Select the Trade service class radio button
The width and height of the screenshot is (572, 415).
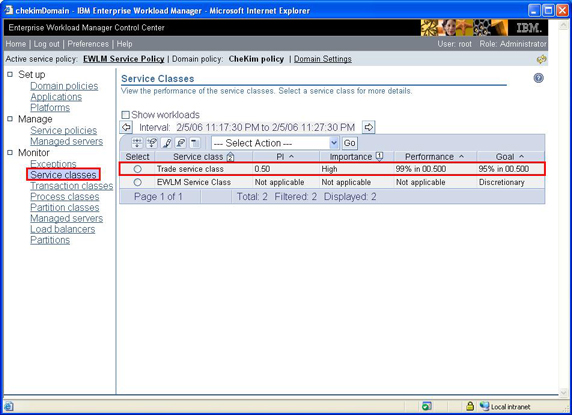click(x=138, y=169)
